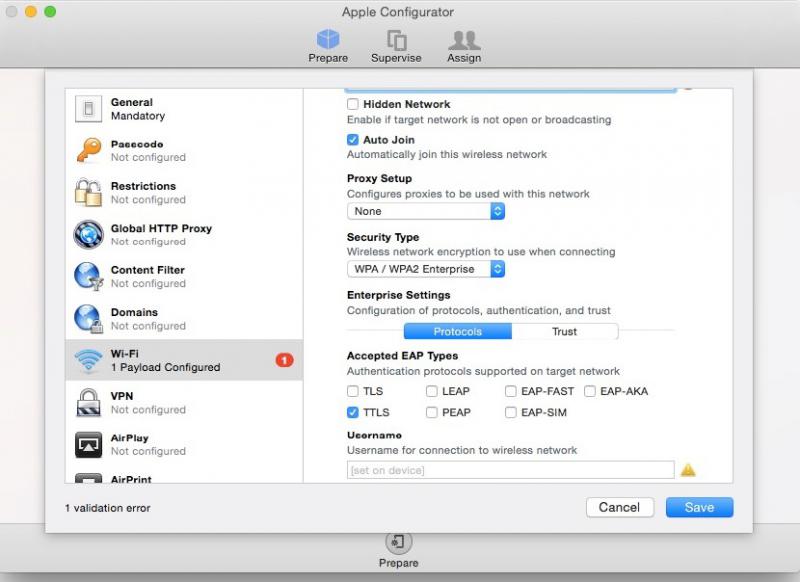Select the "Restrictions" payload label

pos(143,186)
